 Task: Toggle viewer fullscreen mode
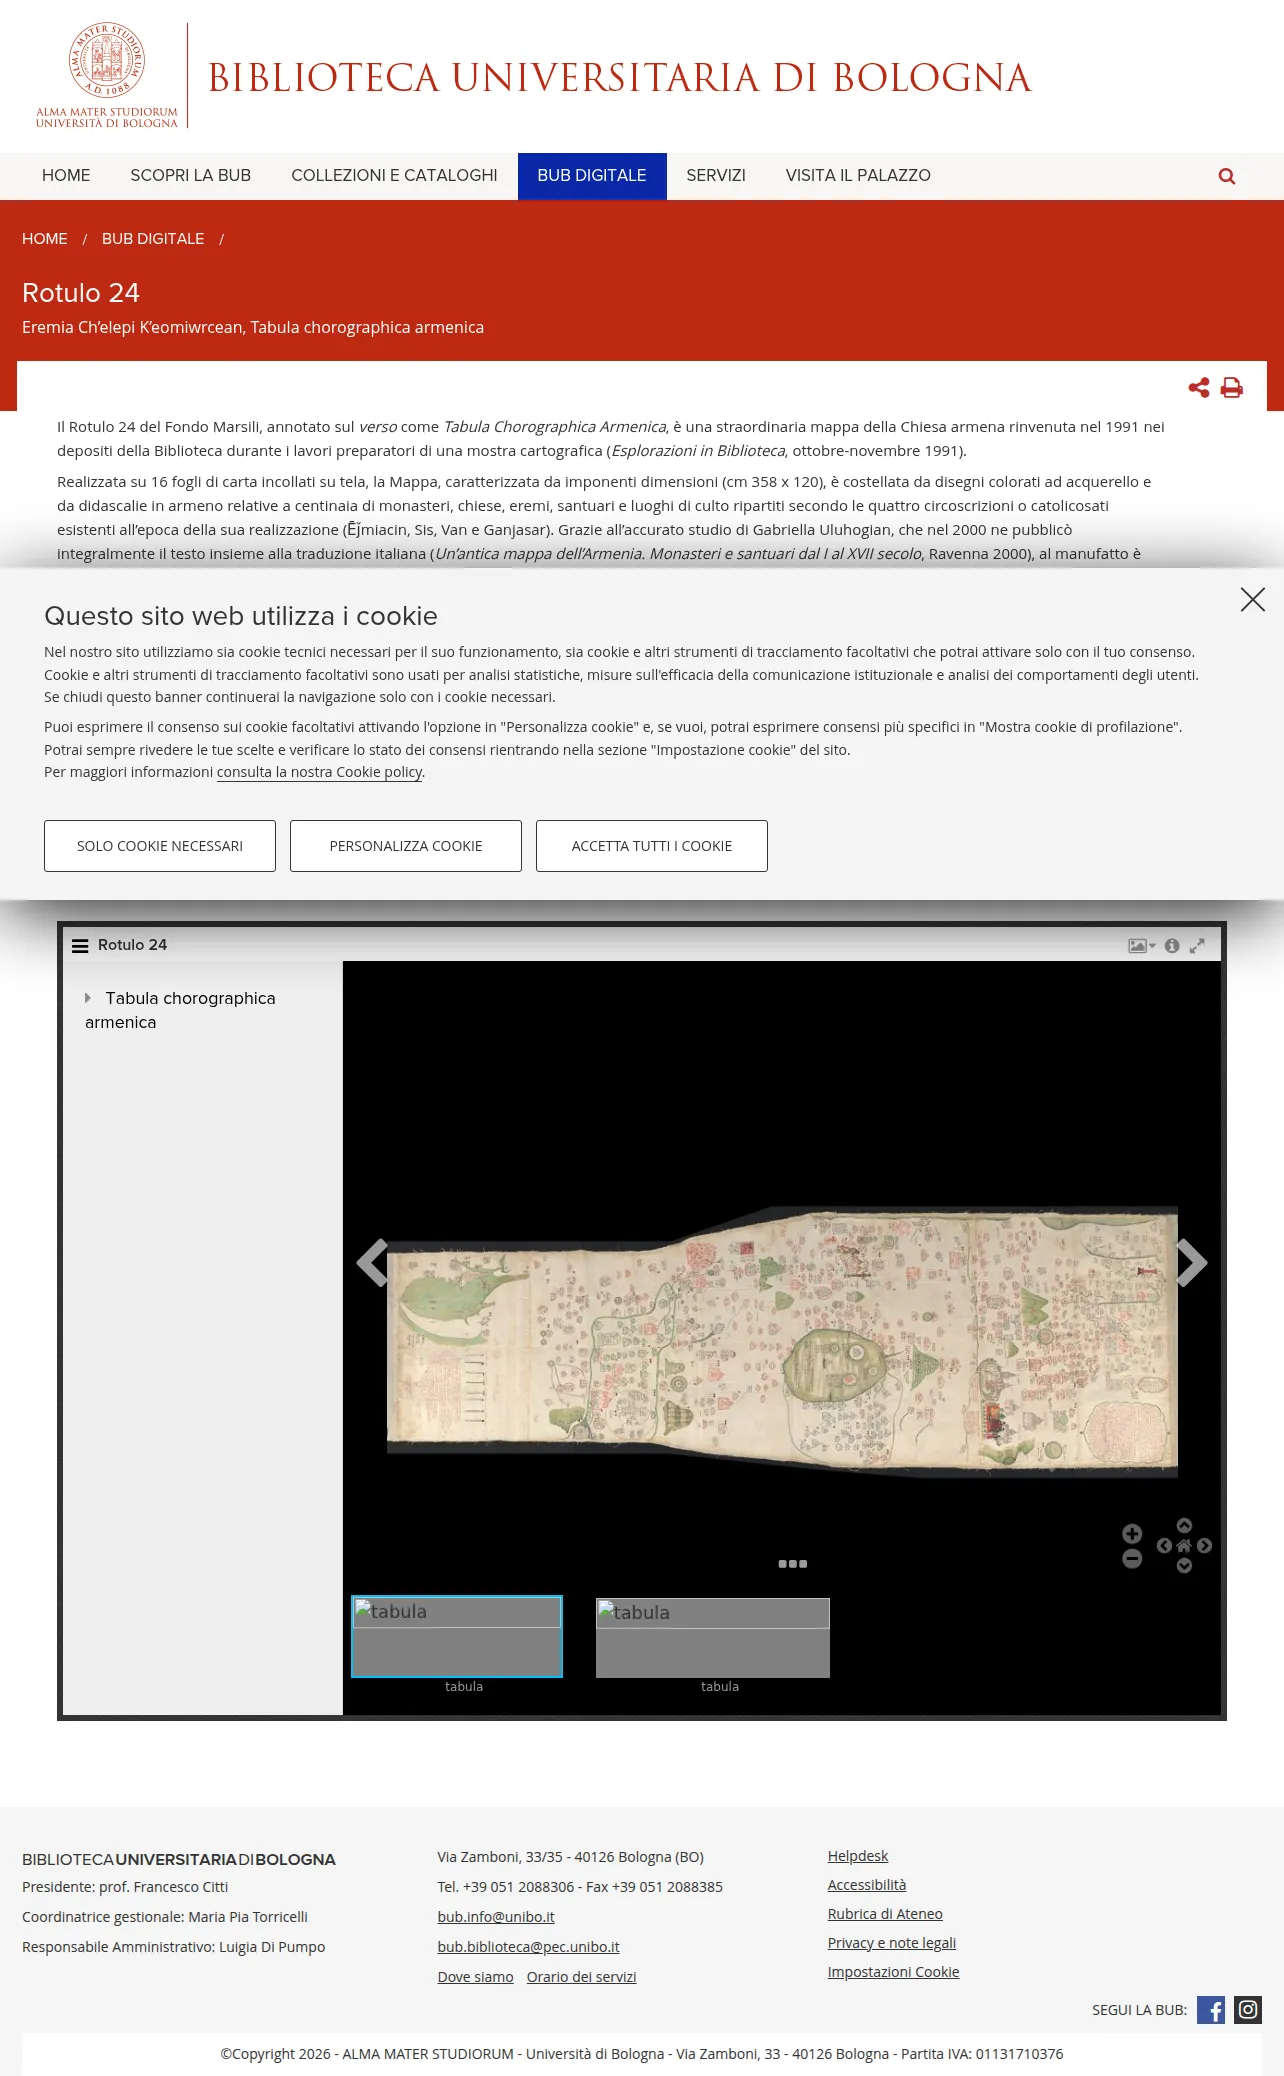tap(1197, 945)
